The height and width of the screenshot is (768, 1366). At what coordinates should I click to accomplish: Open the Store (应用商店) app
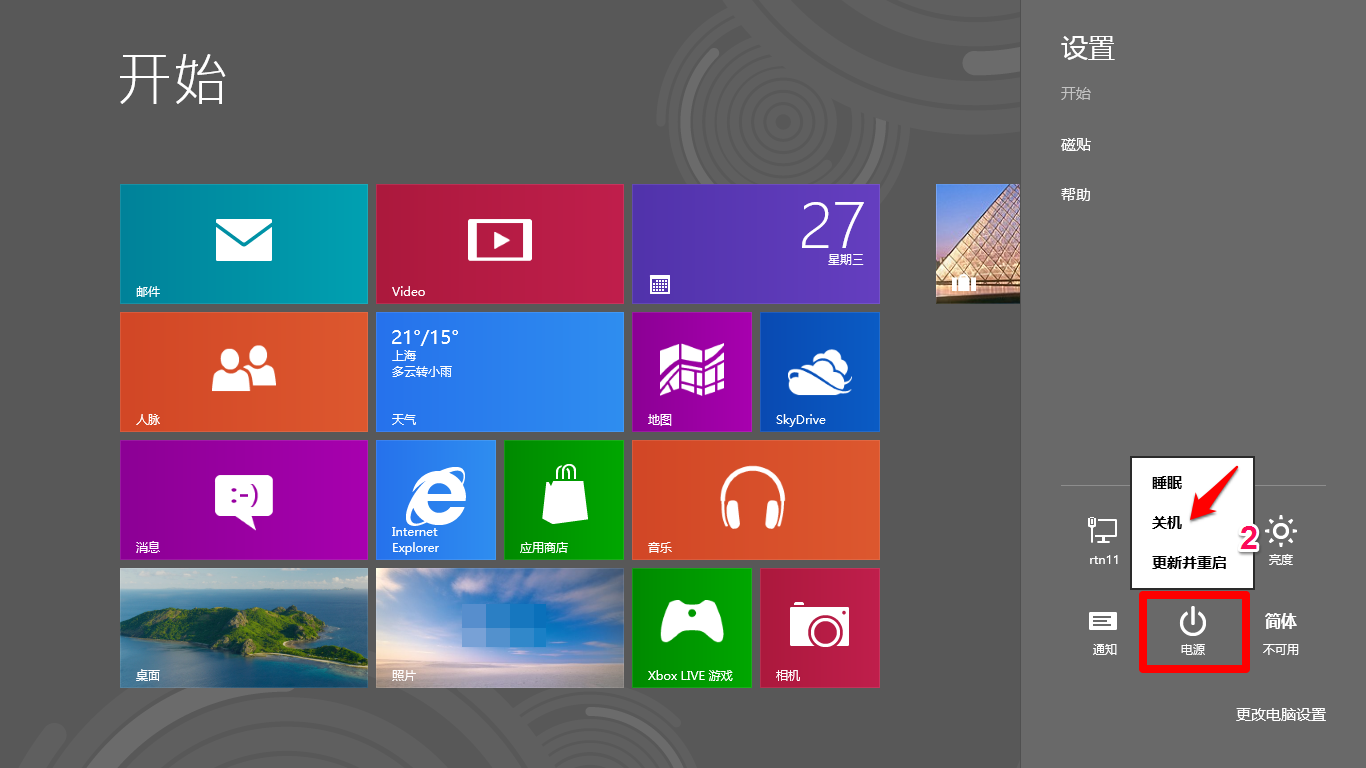pos(563,499)
